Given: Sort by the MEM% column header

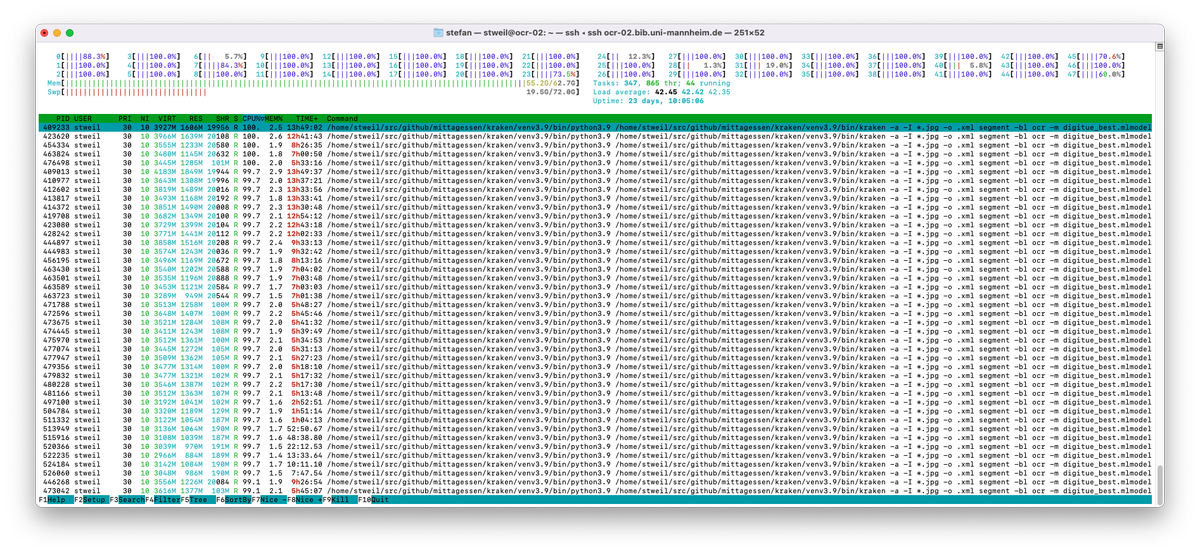Looking at the screenshot, I should [272, 119].
